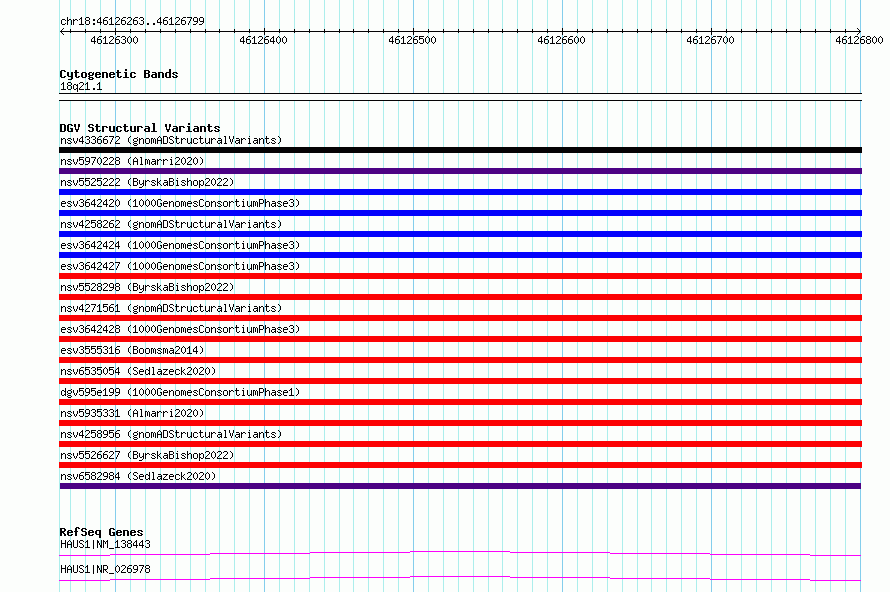Click the blue bar of nsv4258262

pyautogui.click(x=460, y=234)
